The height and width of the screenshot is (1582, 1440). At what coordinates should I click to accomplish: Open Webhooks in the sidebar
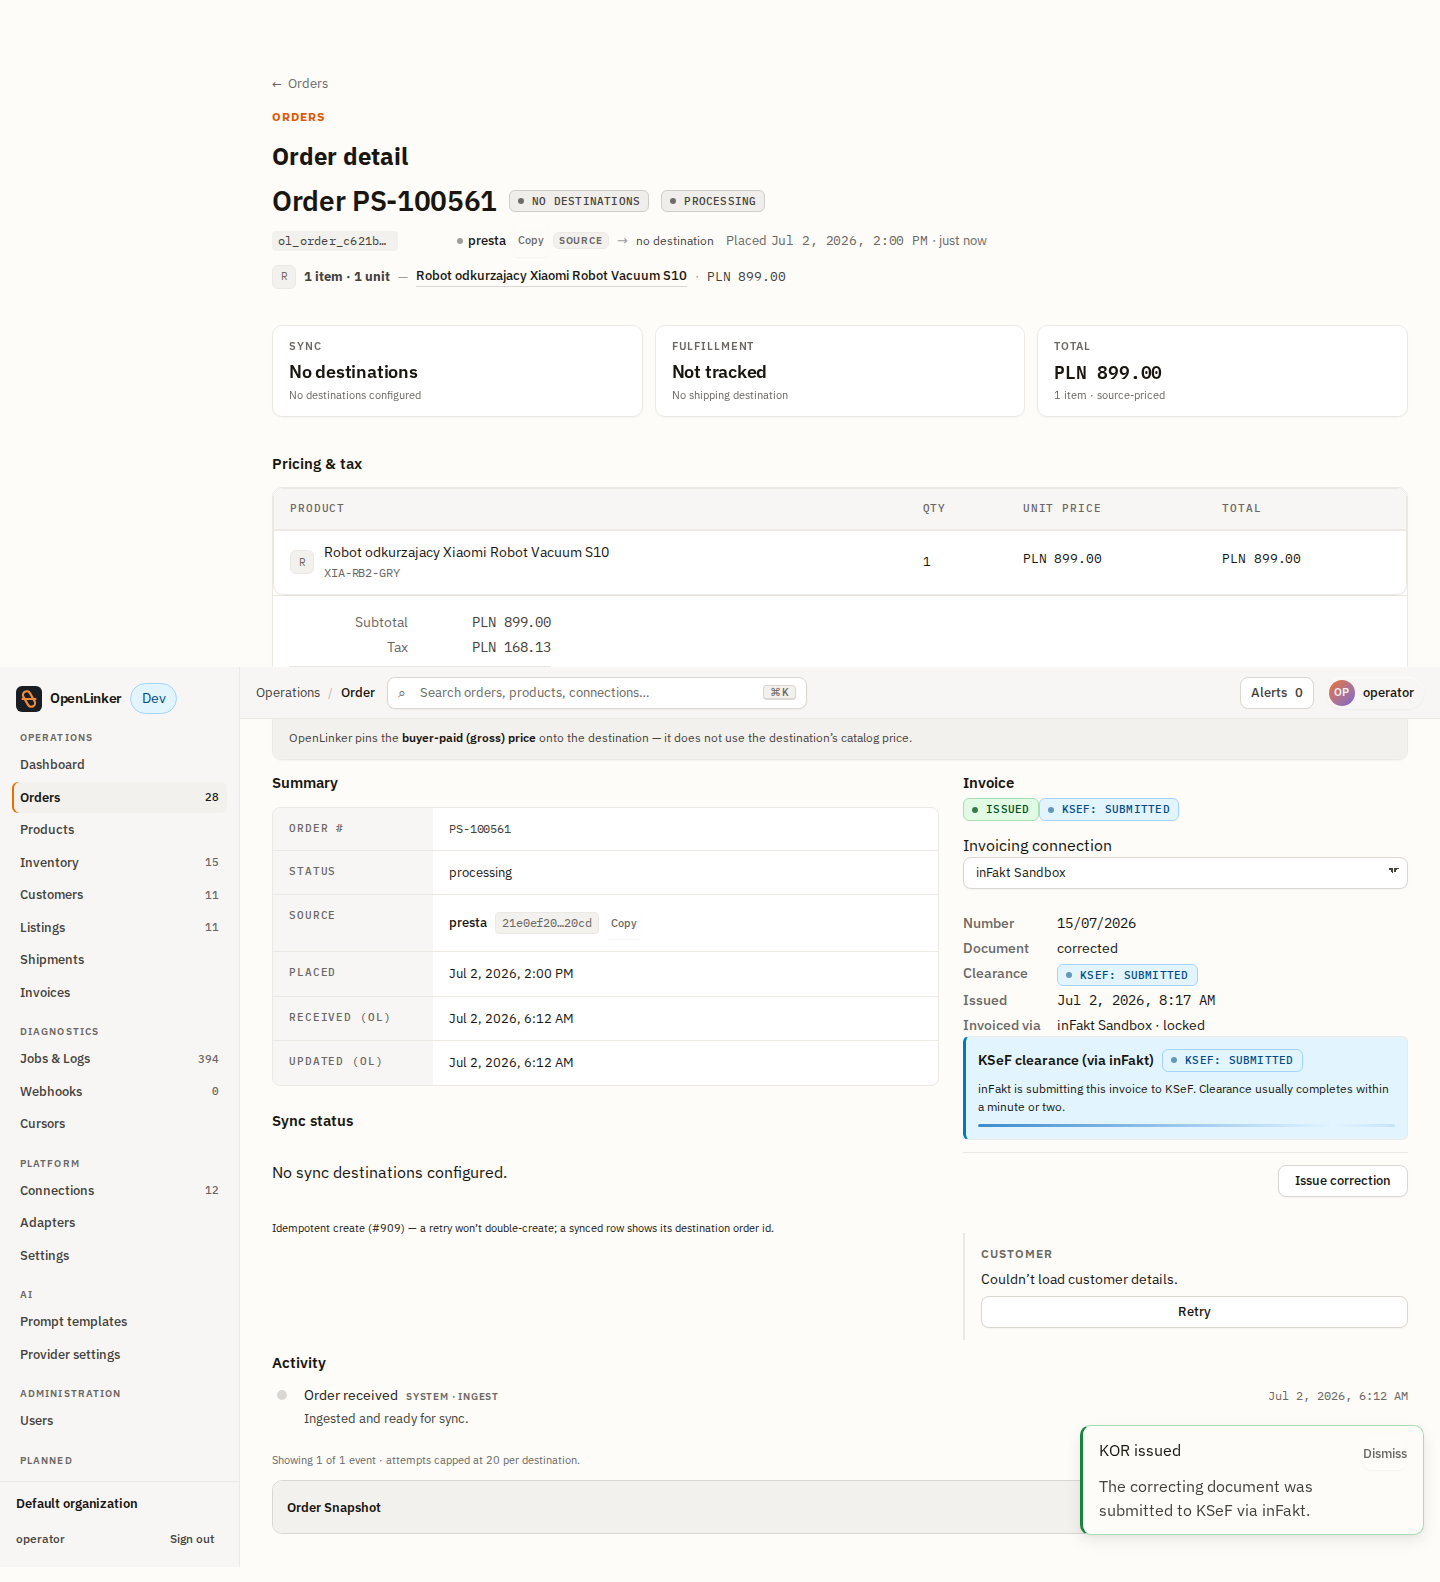click(119, 1092)
